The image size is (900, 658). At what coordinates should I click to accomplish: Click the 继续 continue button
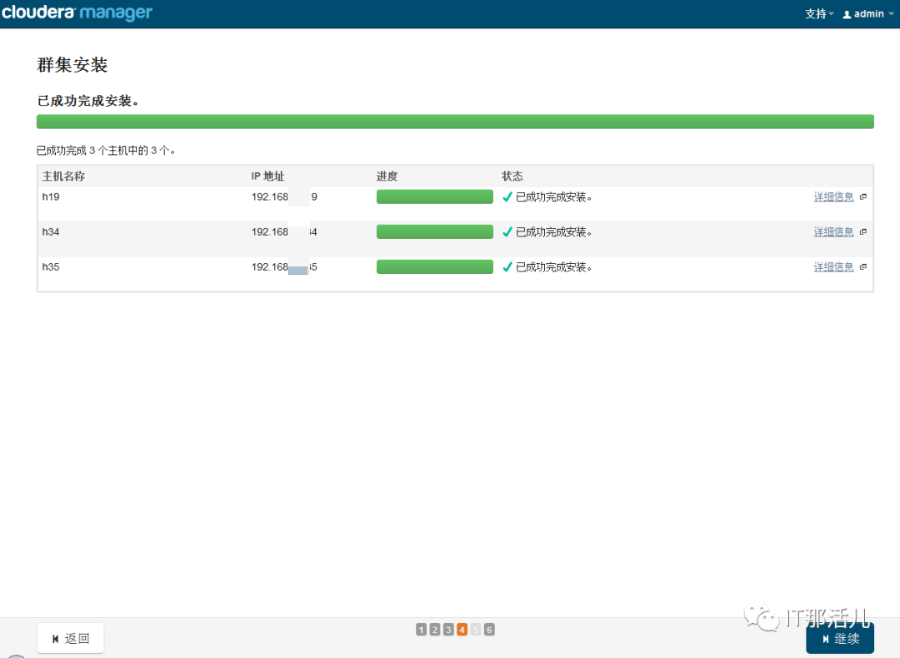click(x=840, y=638)
